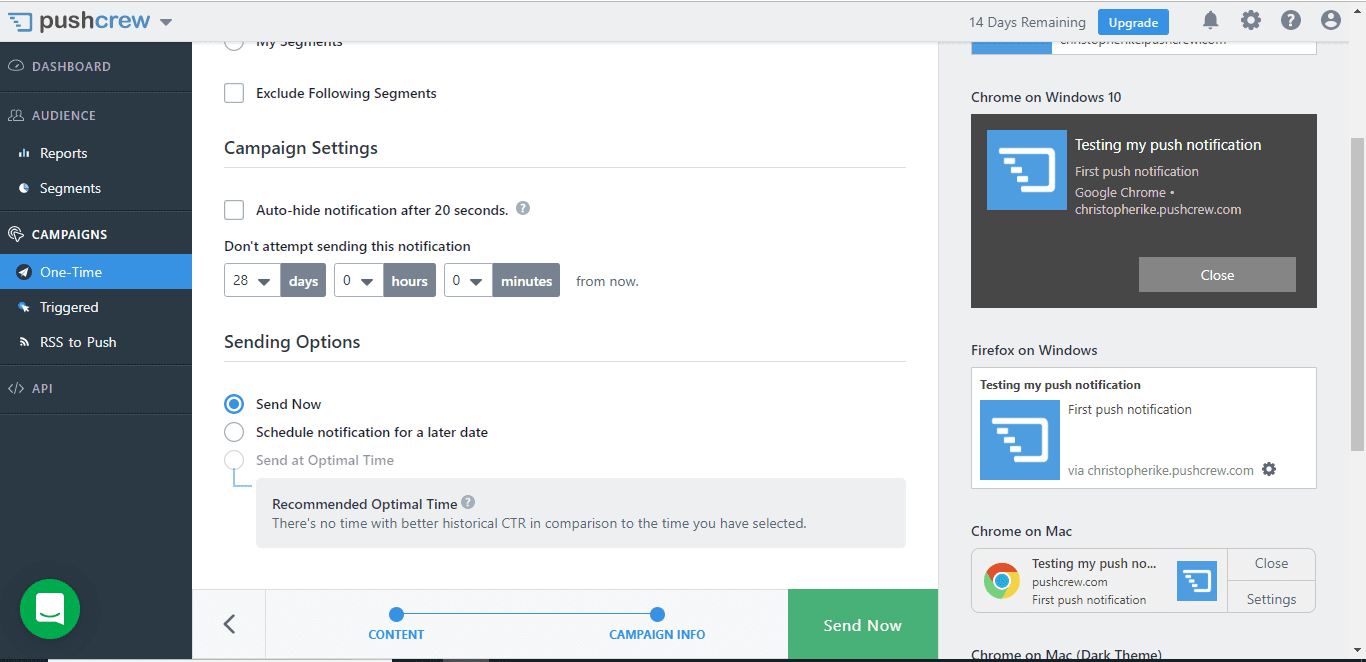Click the Upgrade button

[1133, 22]
